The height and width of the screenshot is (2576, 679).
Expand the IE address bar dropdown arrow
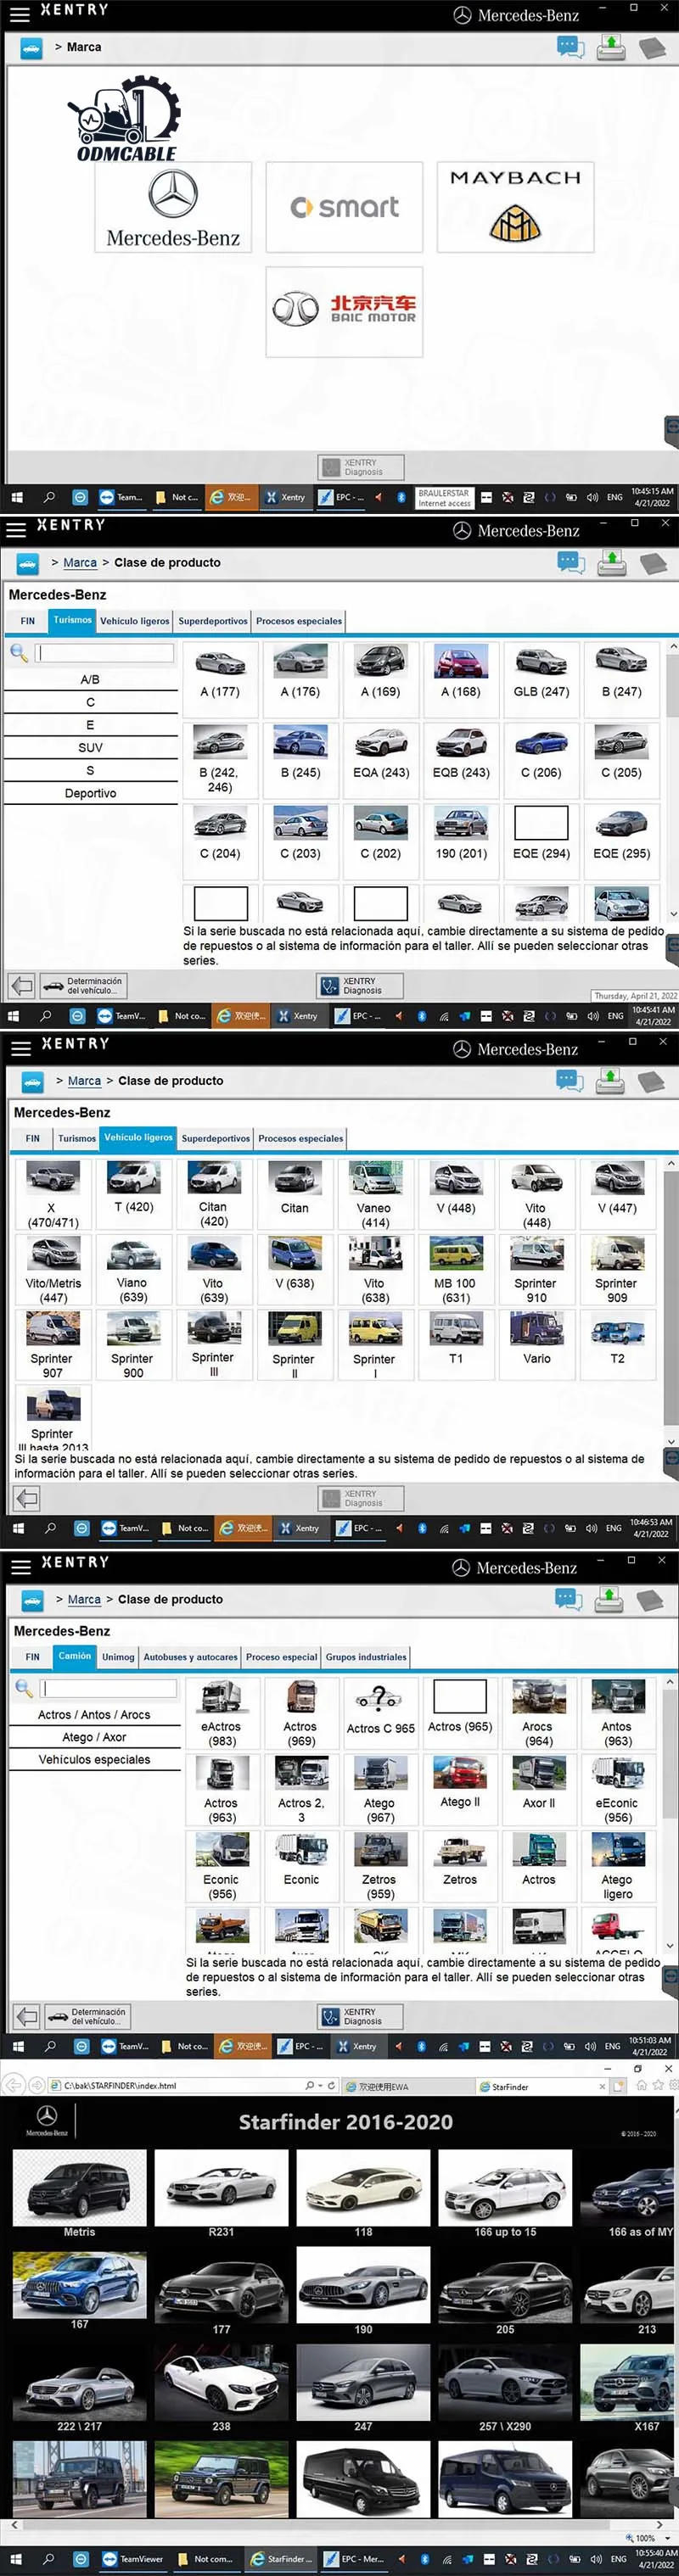[x=321, y=2086]
